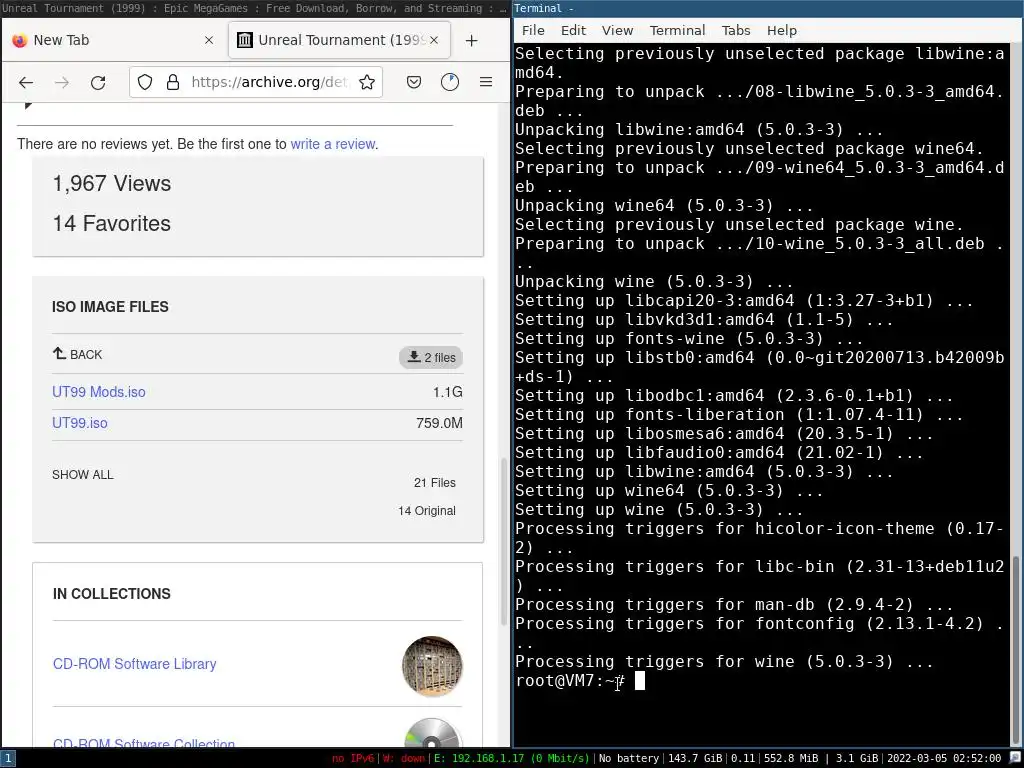
Task: Download UT99.iso
Action: point(80,423)
